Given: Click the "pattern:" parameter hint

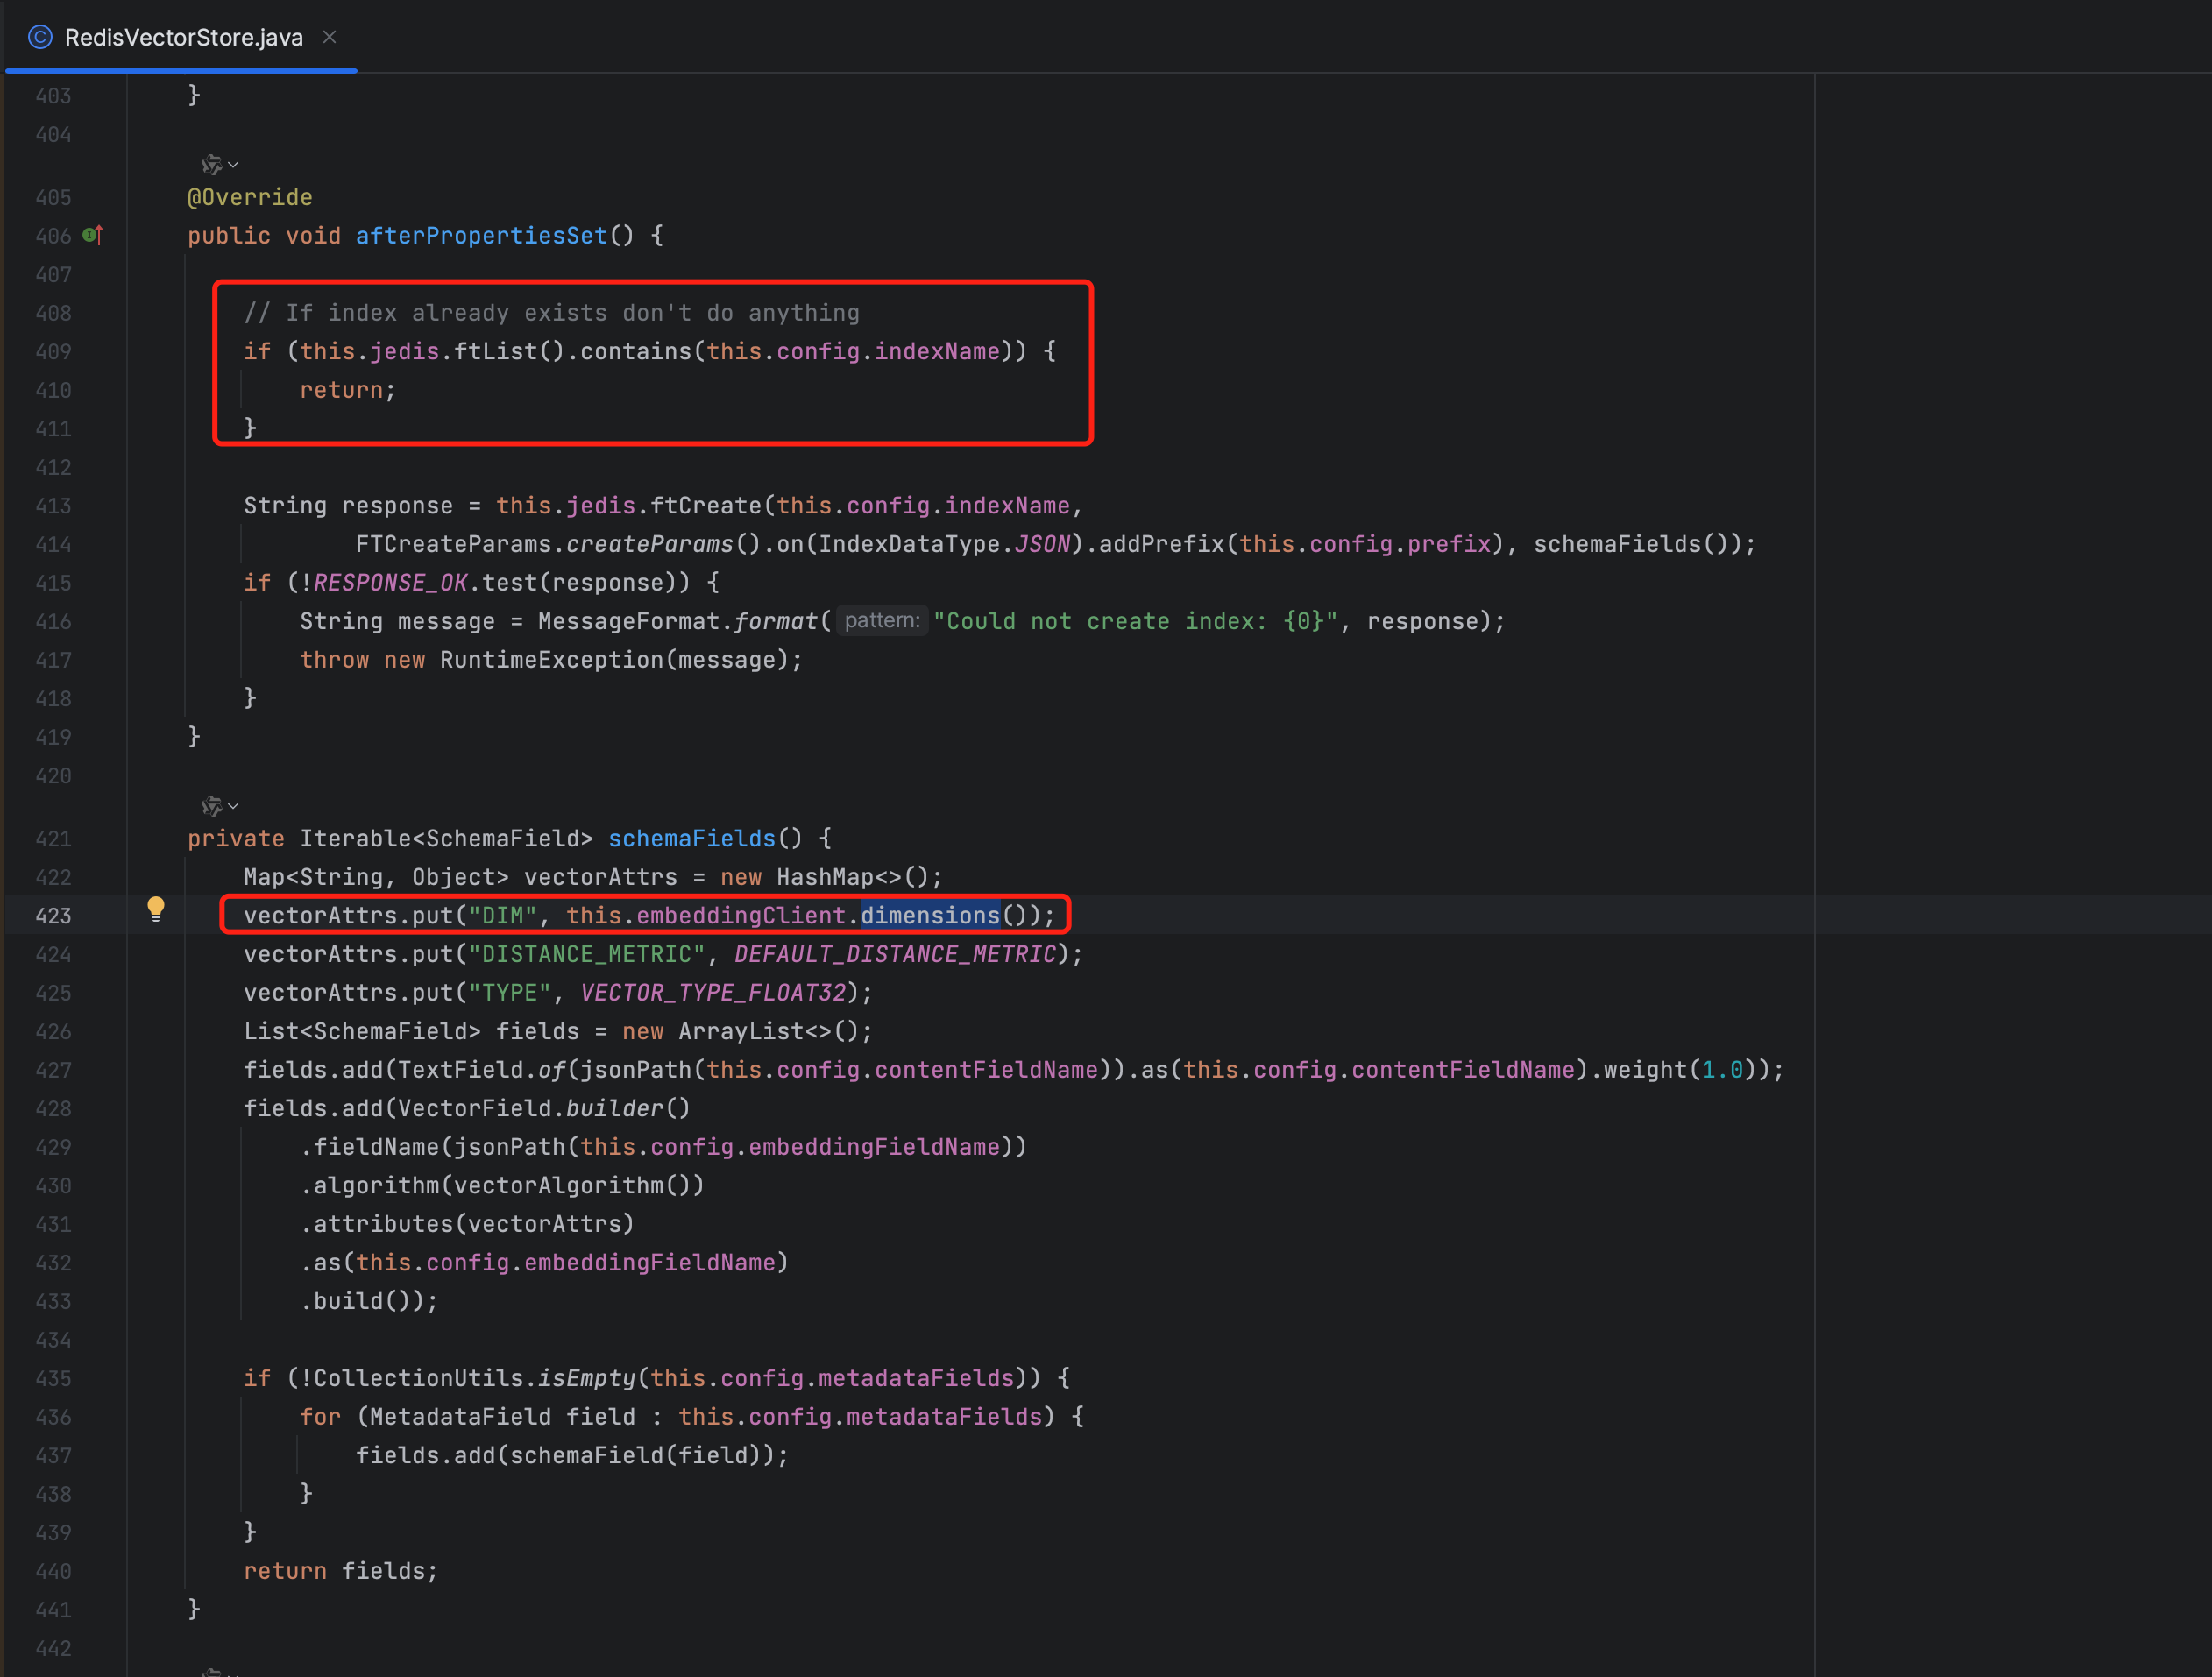Looking at the screenshot, I should click(882, 620).
